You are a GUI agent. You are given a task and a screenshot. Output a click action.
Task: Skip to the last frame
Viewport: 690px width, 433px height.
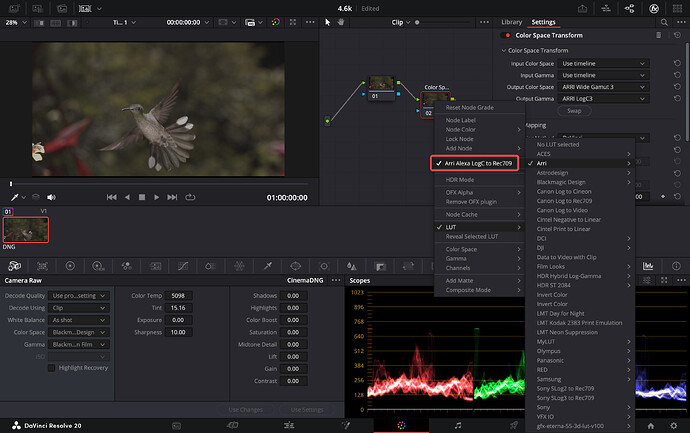(x=172, y=197)
